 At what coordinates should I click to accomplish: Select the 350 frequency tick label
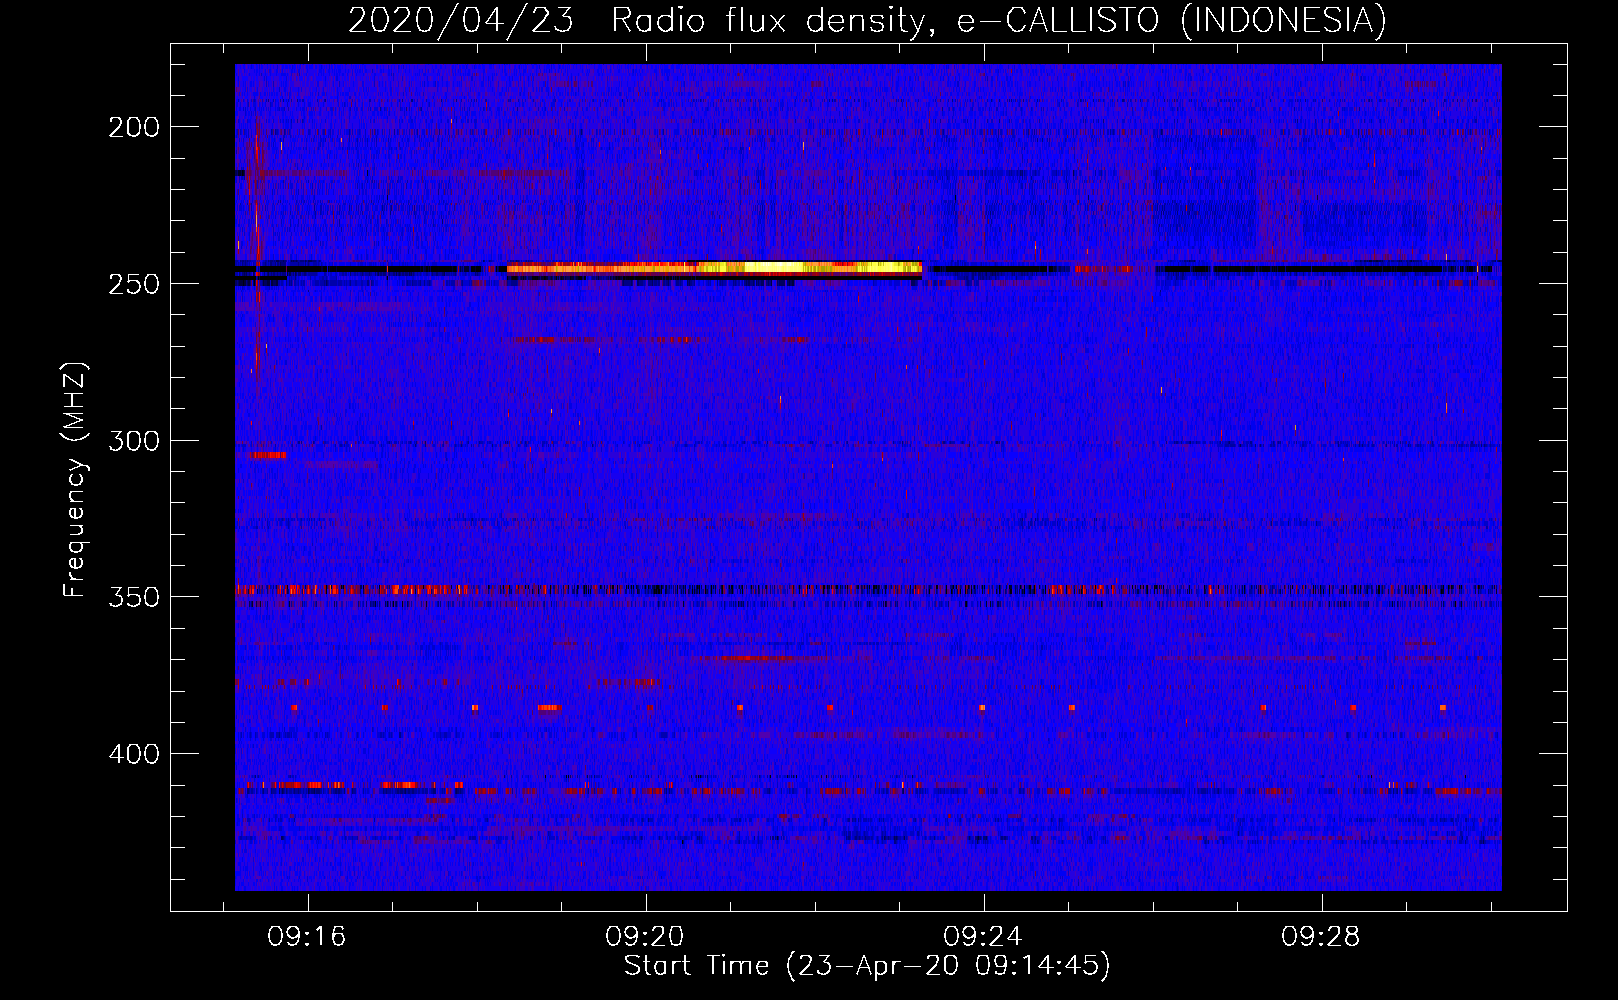click(134, 597)
